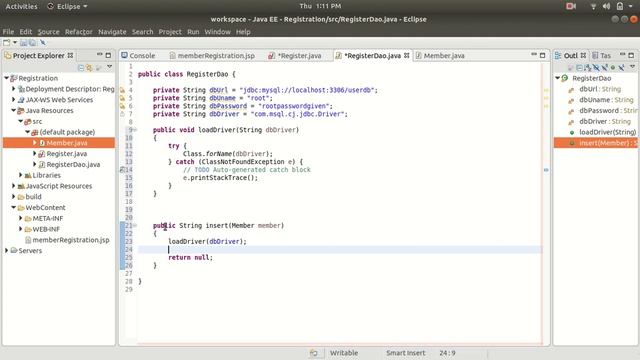Maximize the editor area
The image size is (640, 360).
[x=542, y=55]
